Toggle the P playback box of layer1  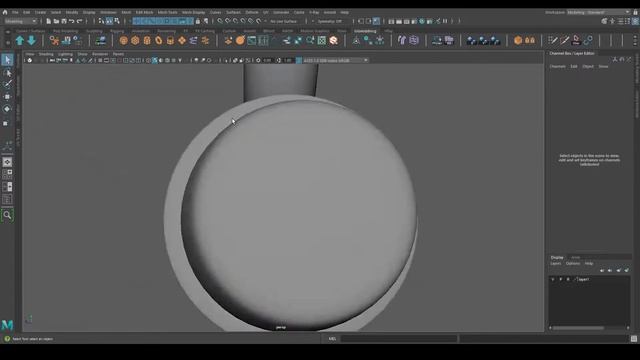click(x=560, y=280)
